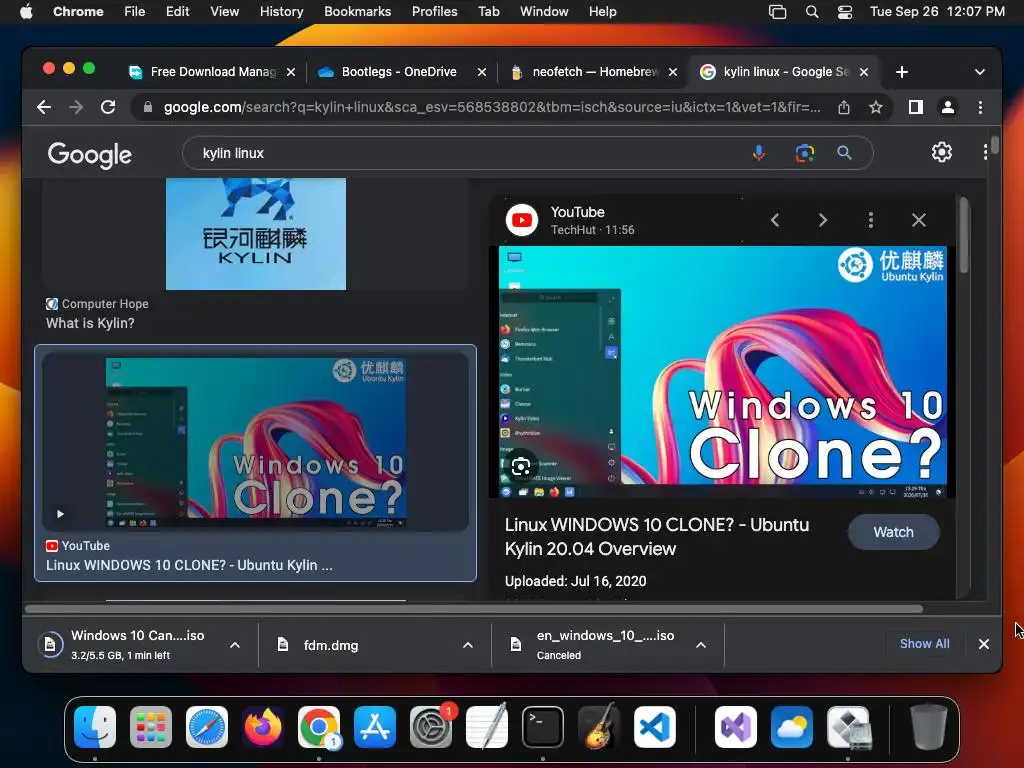
Task: Launch Visual Studio Code from the Dock
Action: (654, 727)
